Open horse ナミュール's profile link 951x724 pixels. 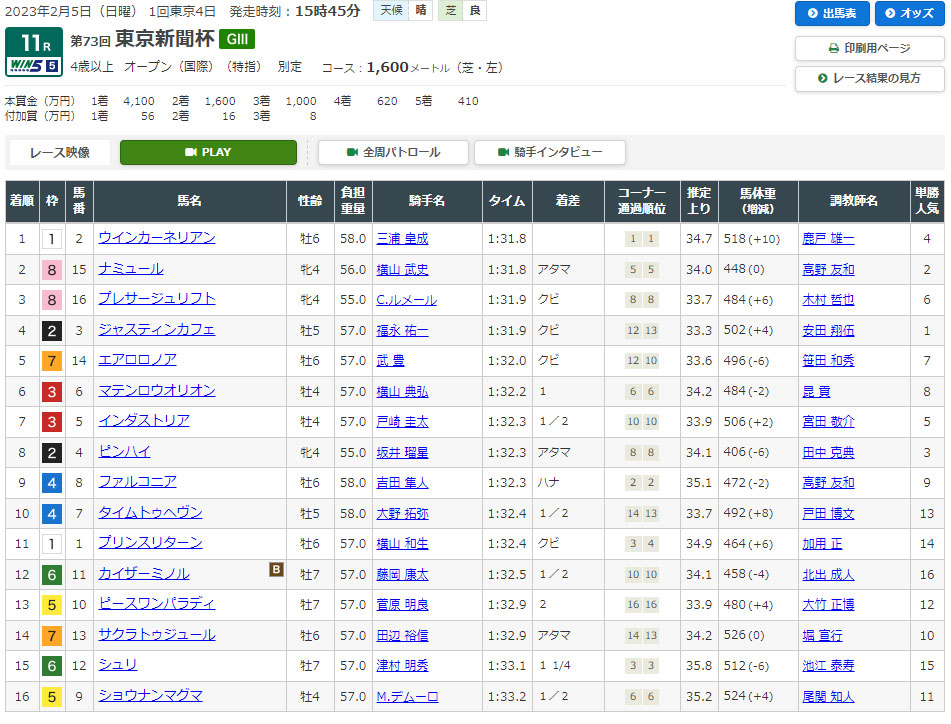[x=131, y=269]
